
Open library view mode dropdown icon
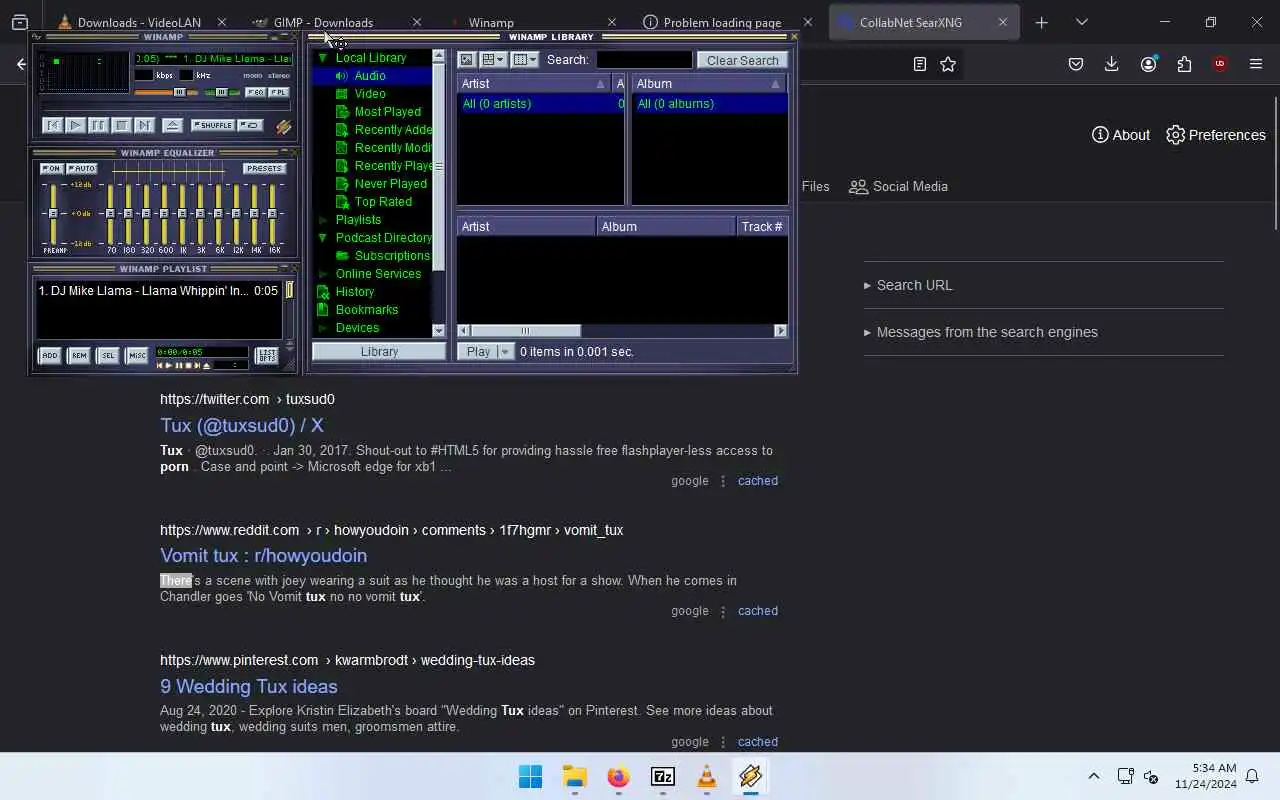(493, 60)
